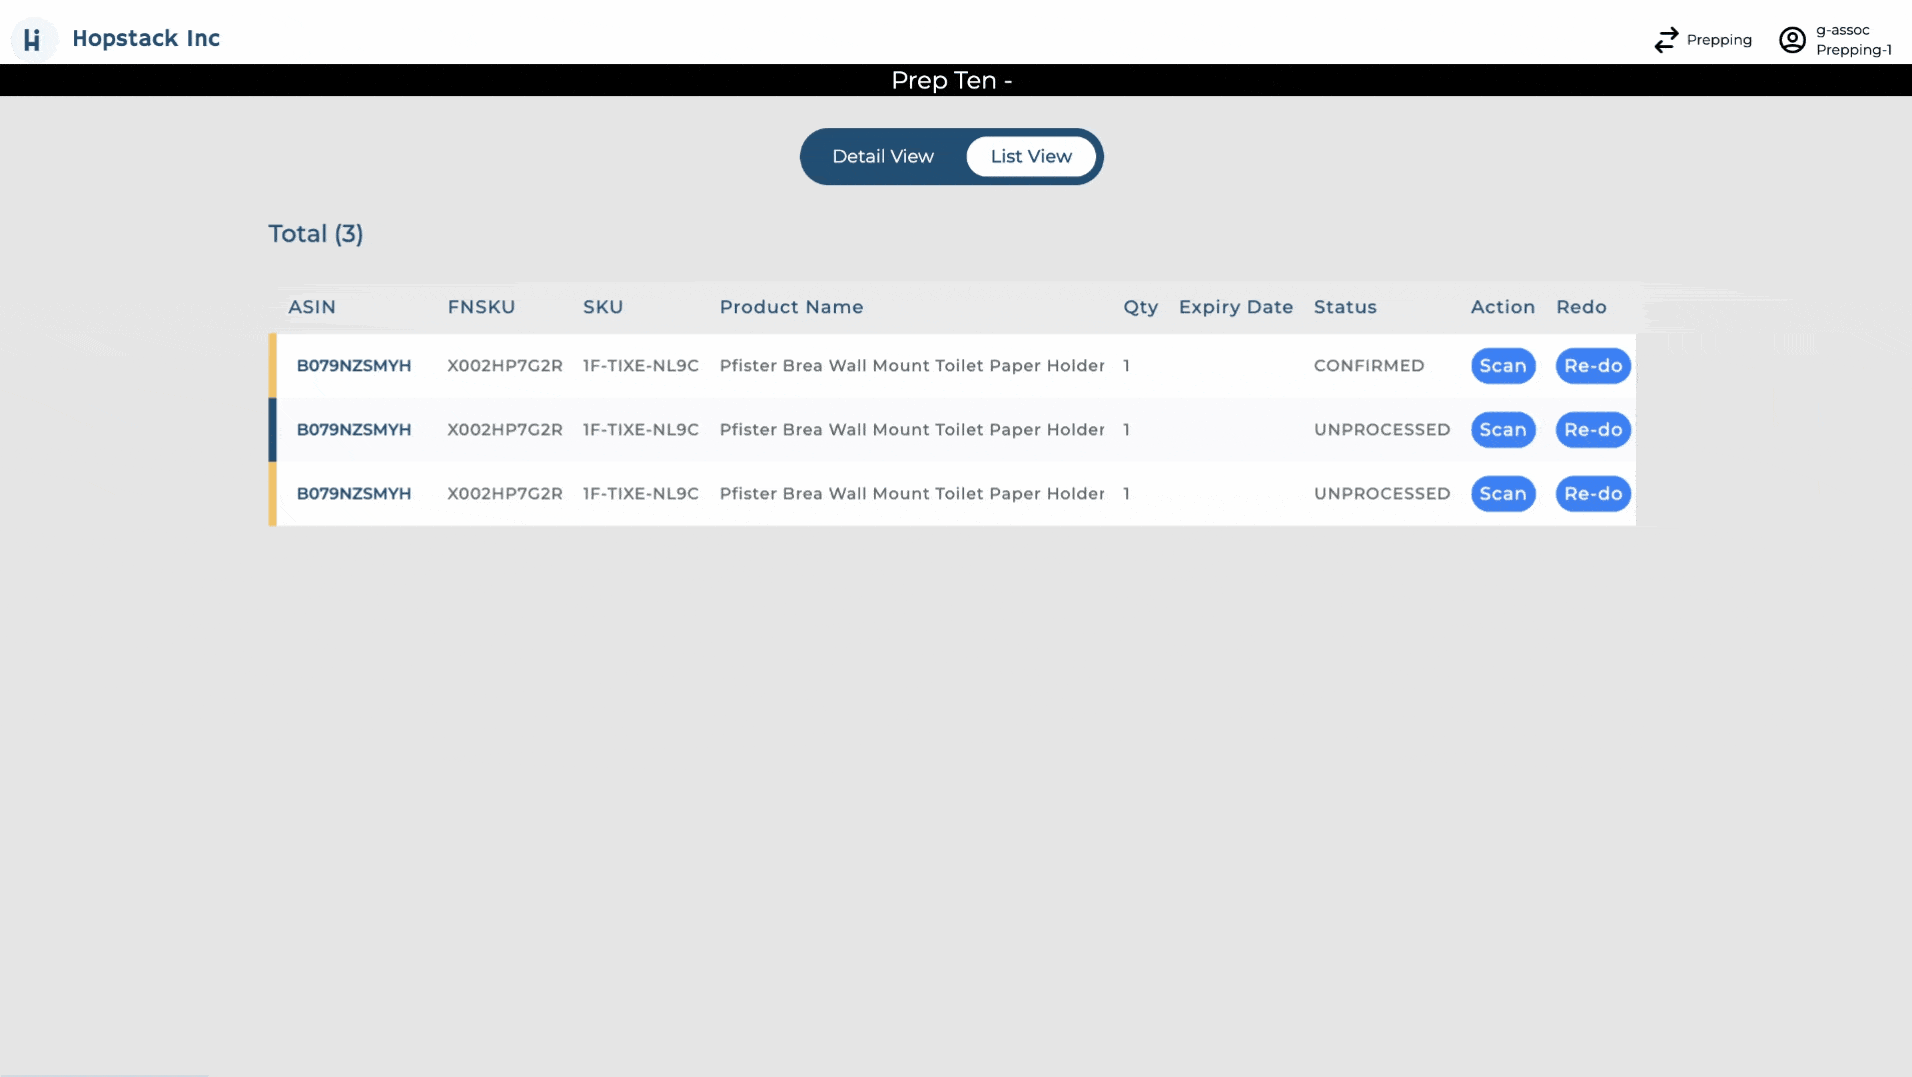Screen dimensions: 1912x1077
Task: Click the Expiry Date column header
Action: pyautogui.click(x=1235, y=307)
